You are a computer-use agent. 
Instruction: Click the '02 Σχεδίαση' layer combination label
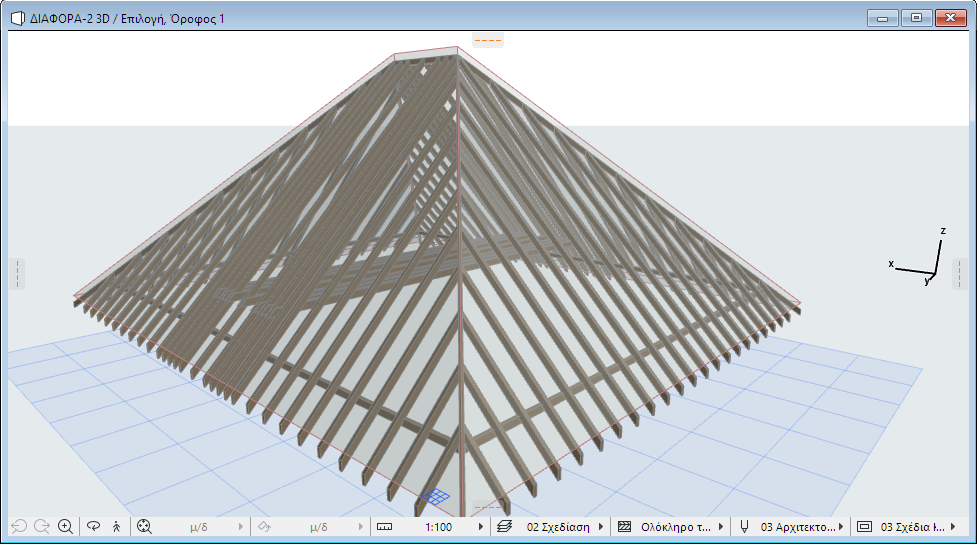[558, 526]
